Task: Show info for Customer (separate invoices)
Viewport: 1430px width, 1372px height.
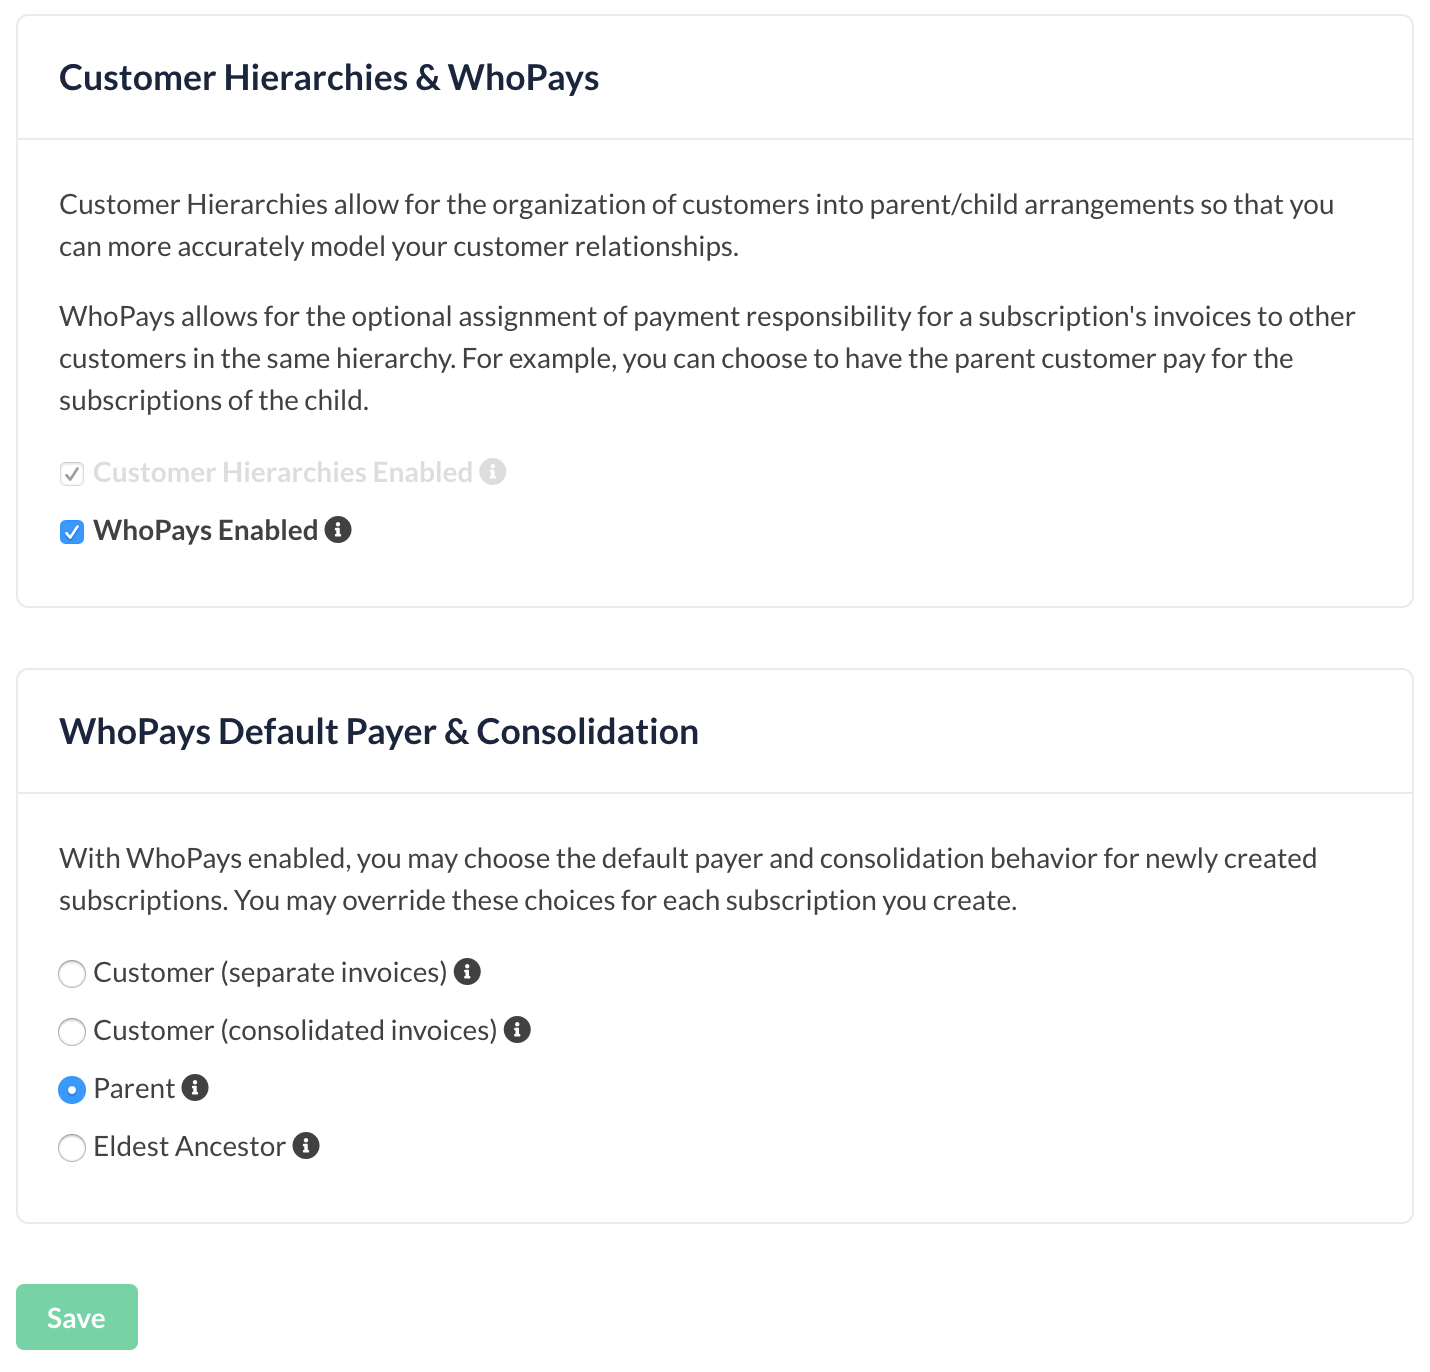Action: coord(467,972)
